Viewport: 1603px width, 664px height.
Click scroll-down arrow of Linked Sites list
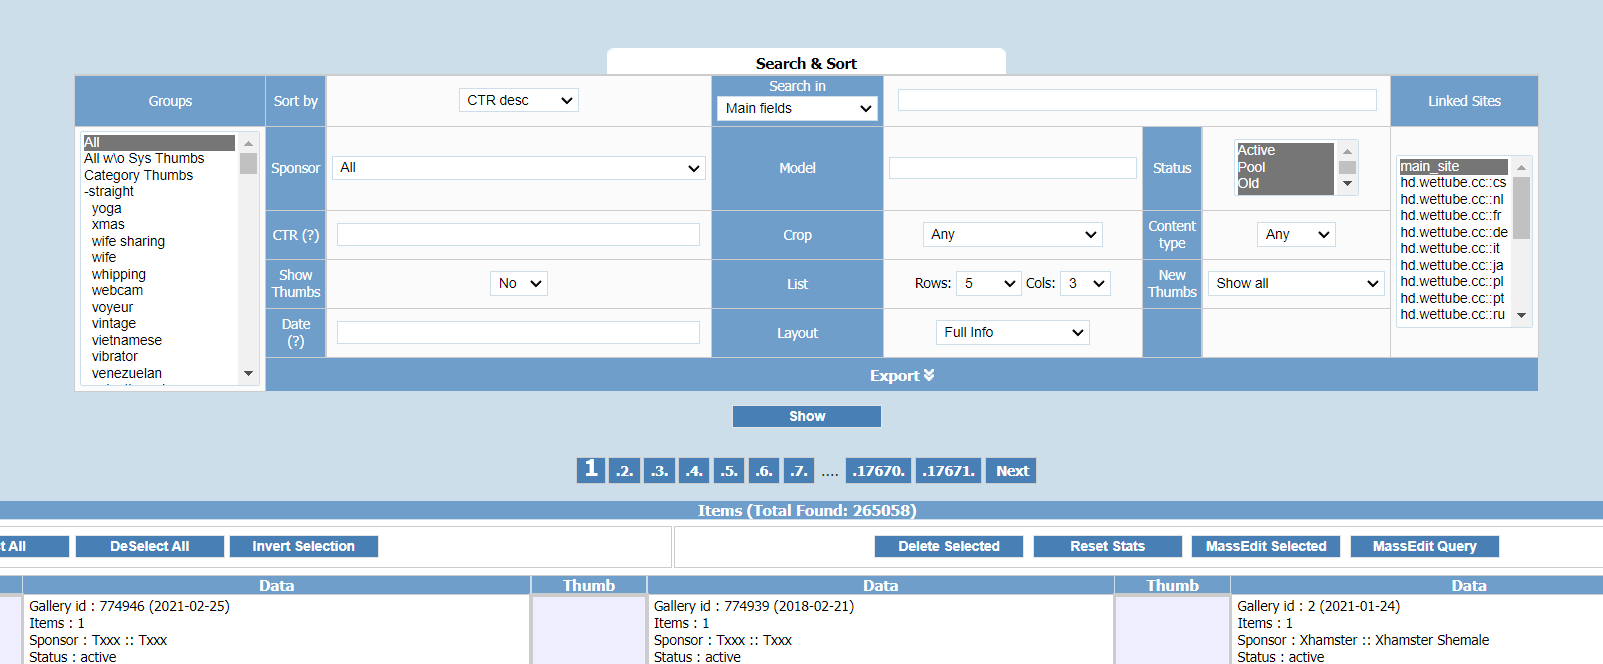(1521, 315)
